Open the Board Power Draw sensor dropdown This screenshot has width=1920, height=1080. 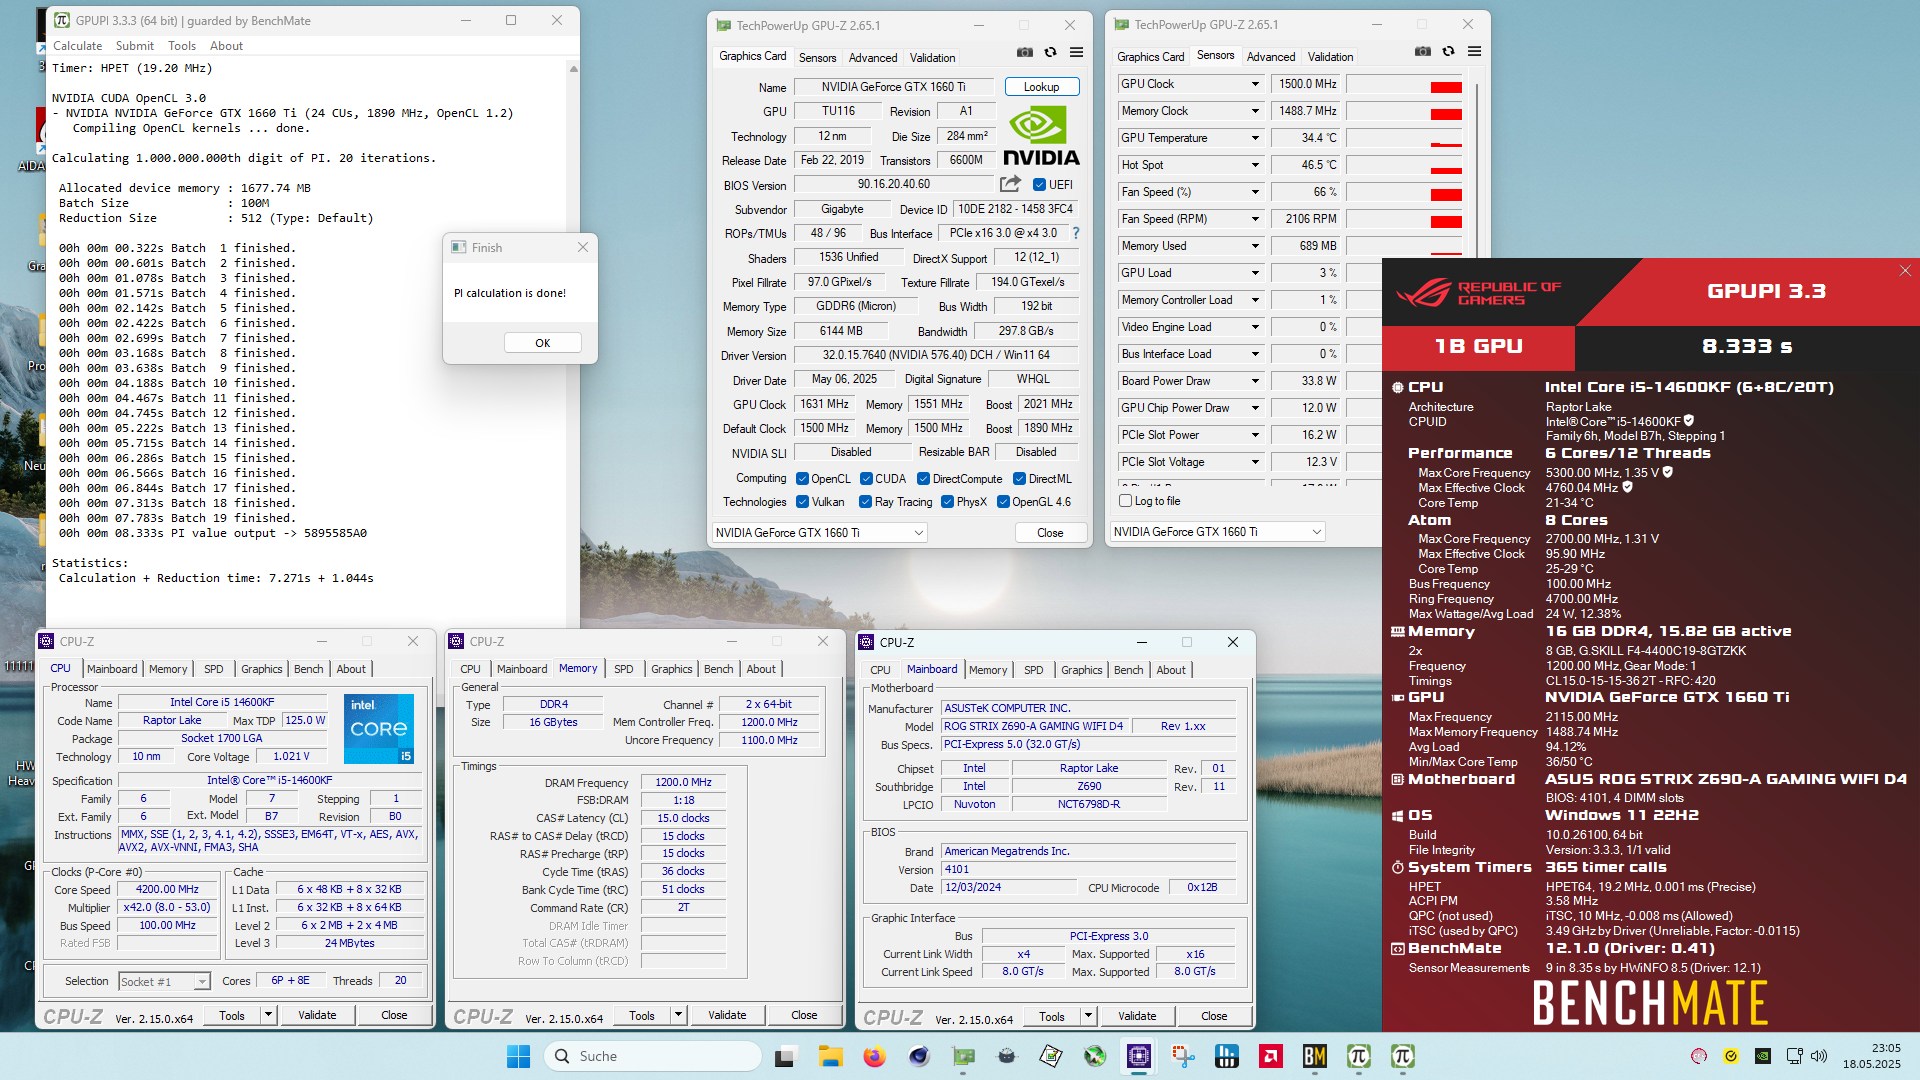pyautogui.click(x=1255, y=381)
